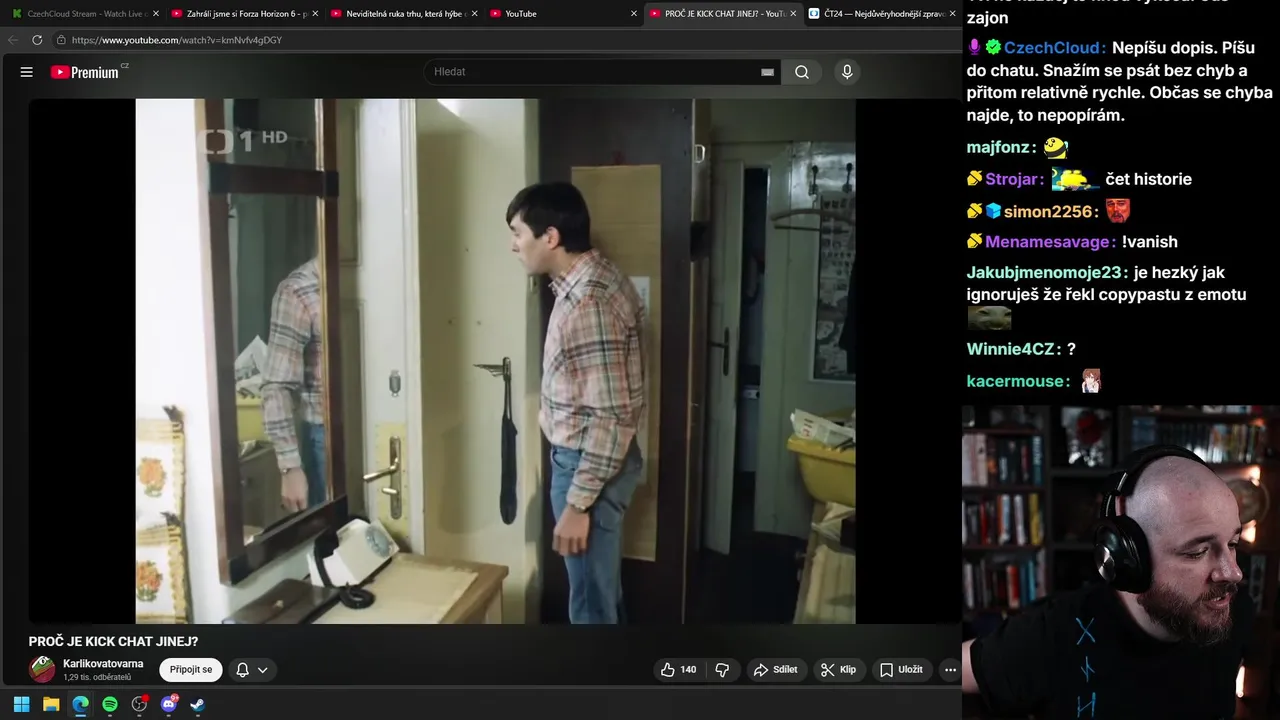Close the plain YouTube tab
1280x720 pixels.
coord(634,14)
